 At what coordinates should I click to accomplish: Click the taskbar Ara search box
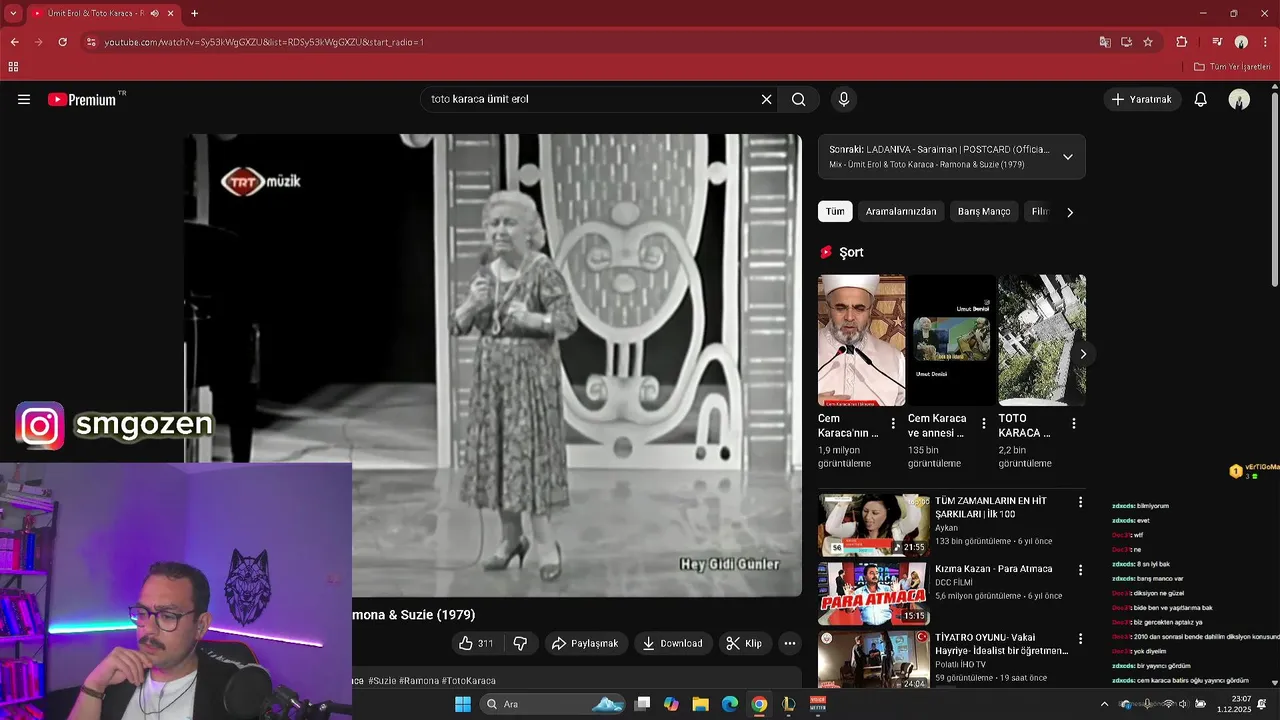[x=553, y=704]
